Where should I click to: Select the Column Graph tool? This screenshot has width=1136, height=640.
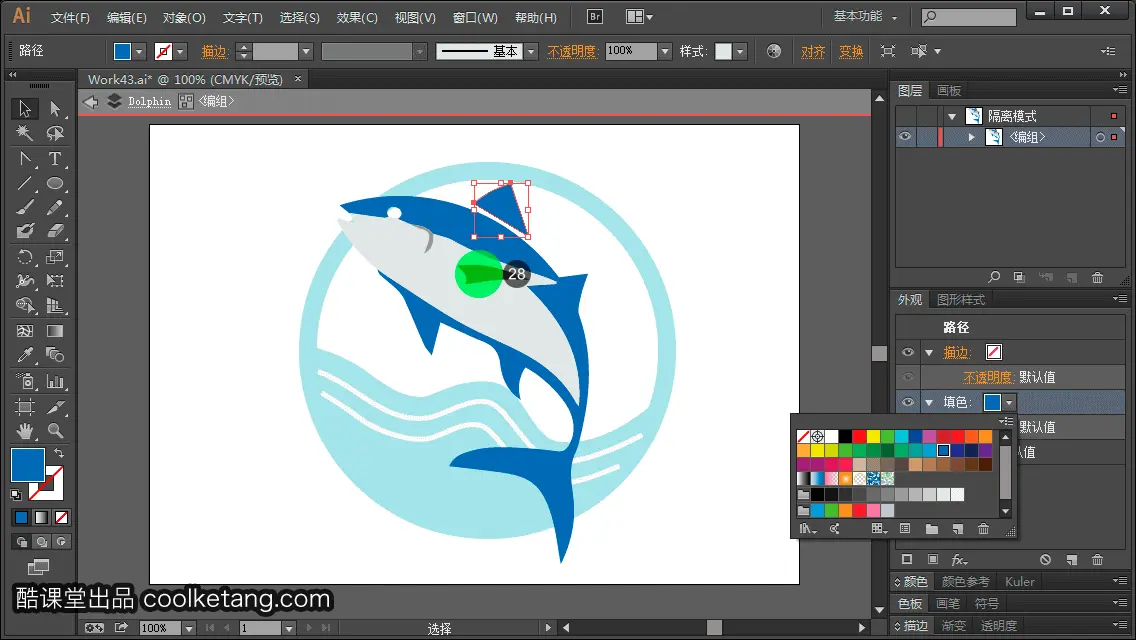point(55,381)
